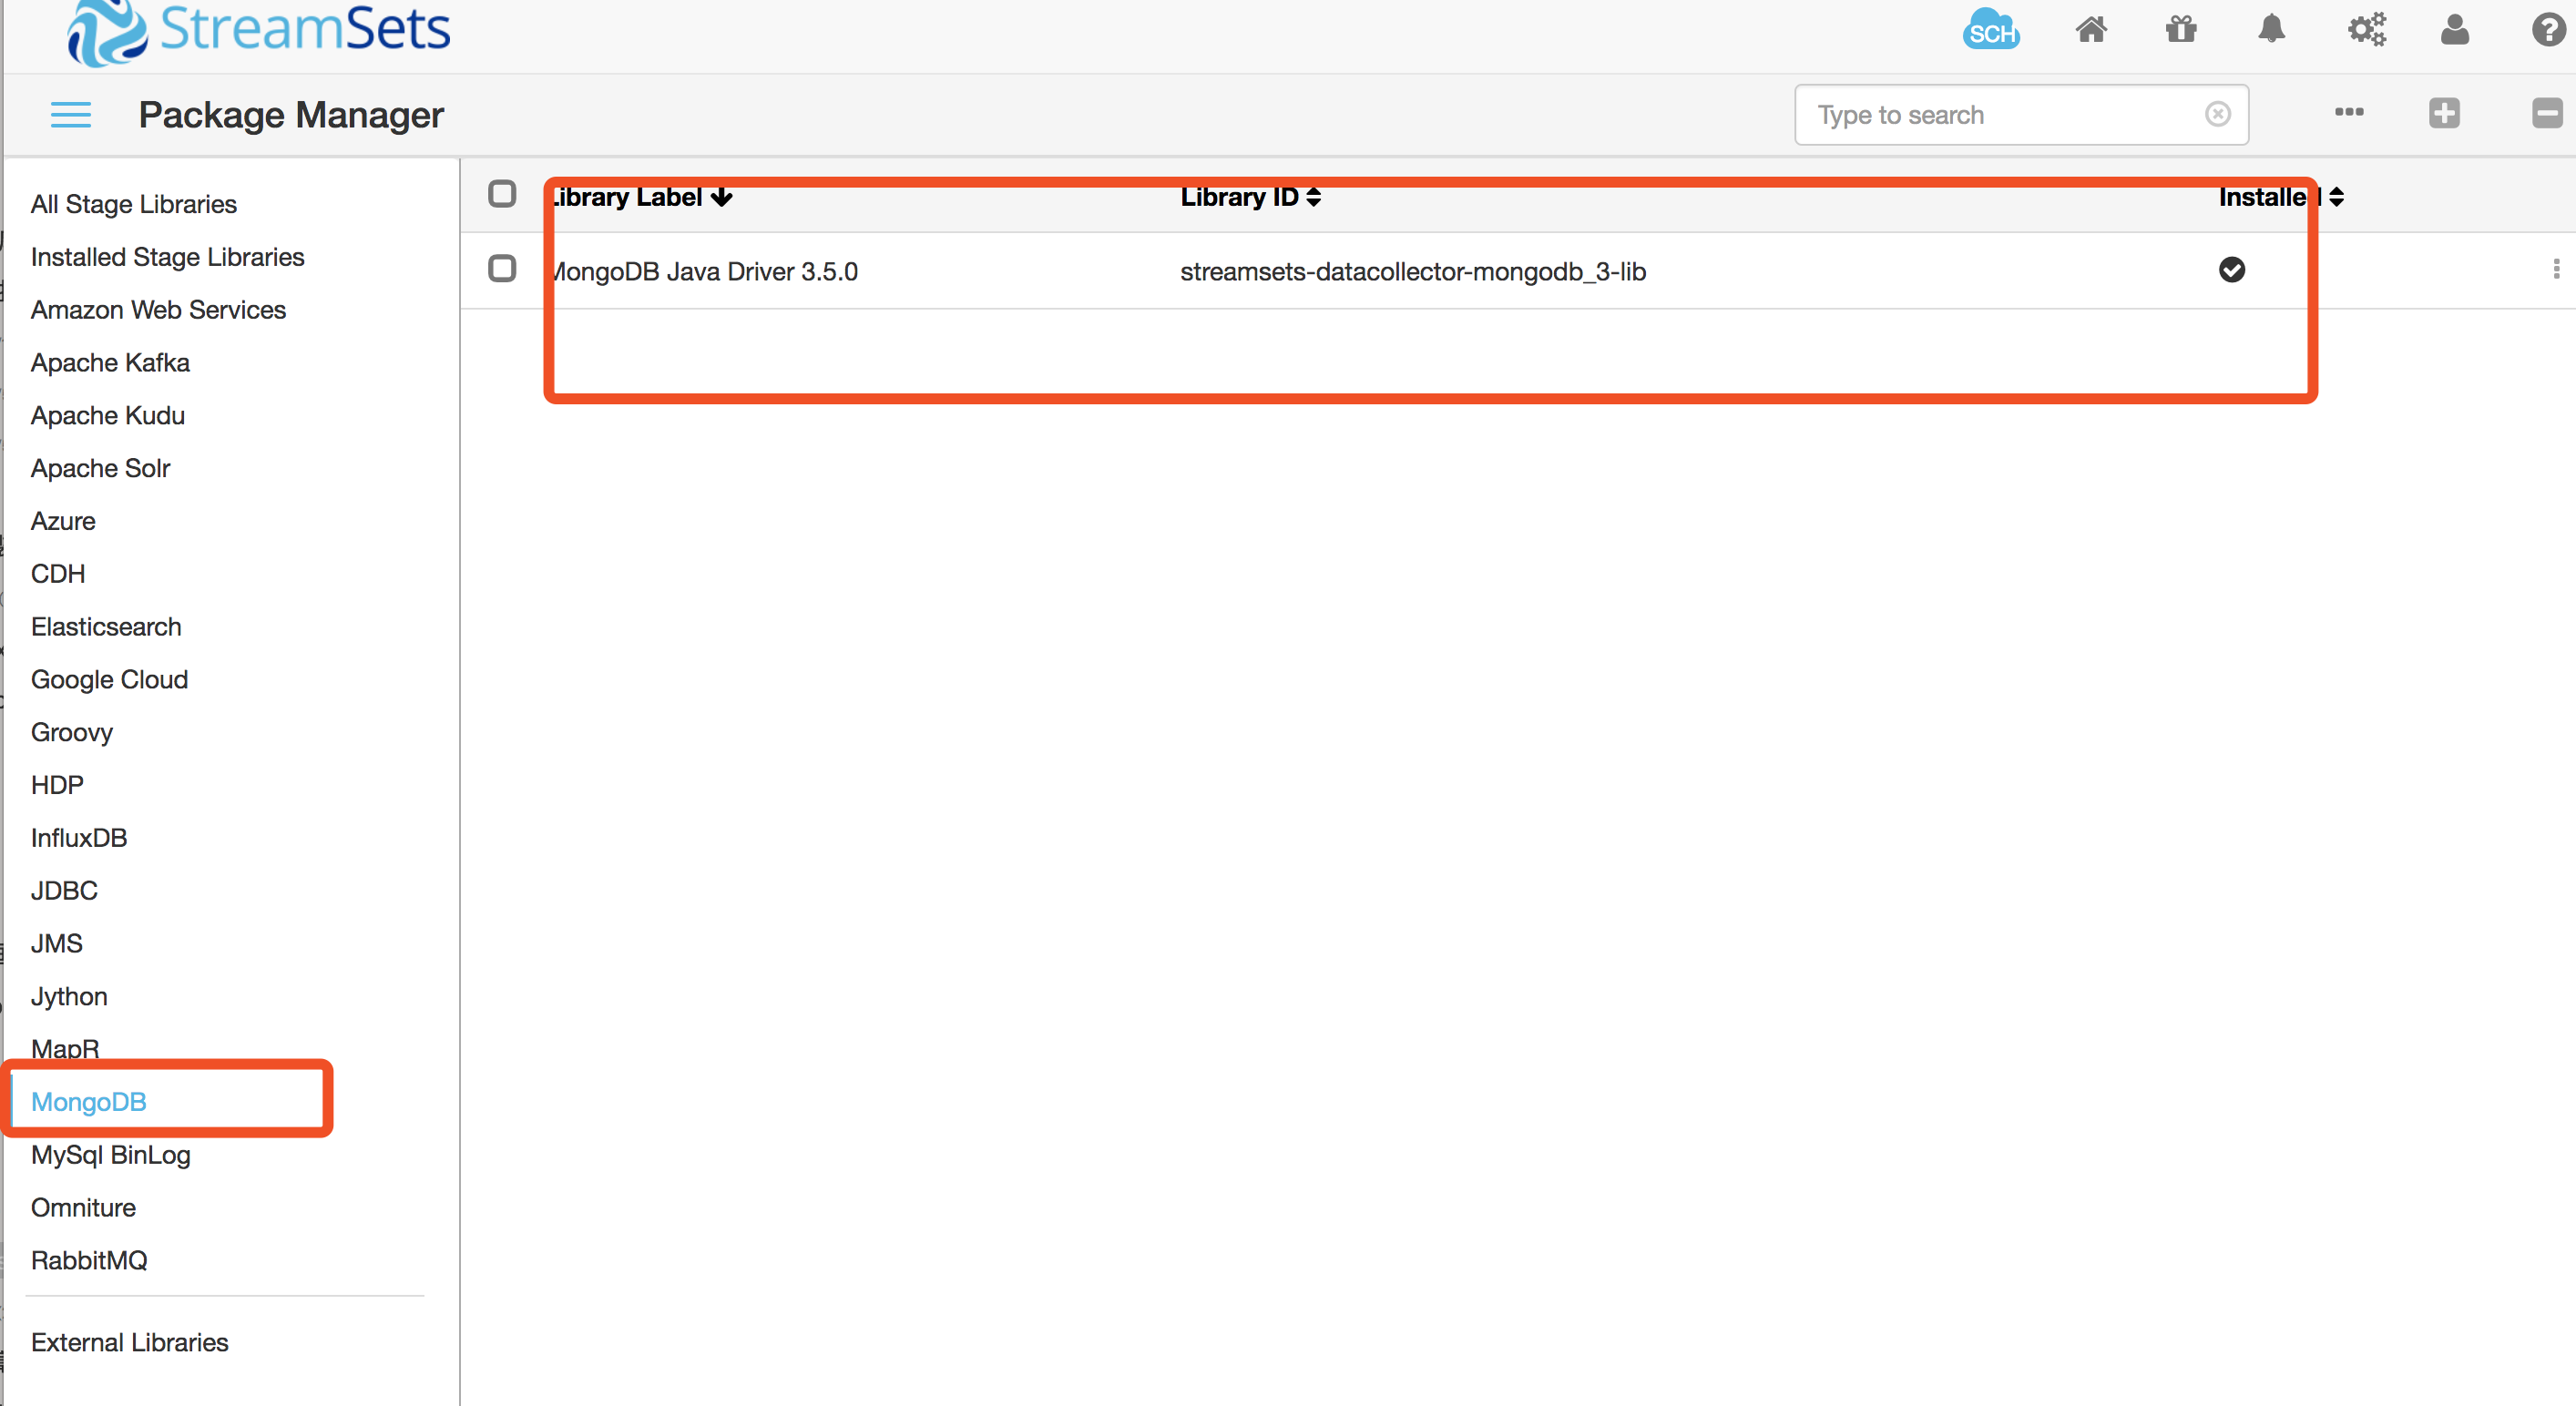Open the MySql BinLog library category
The height and width of the screenshot is (1406, 2576).
(x=111, y=1155)
